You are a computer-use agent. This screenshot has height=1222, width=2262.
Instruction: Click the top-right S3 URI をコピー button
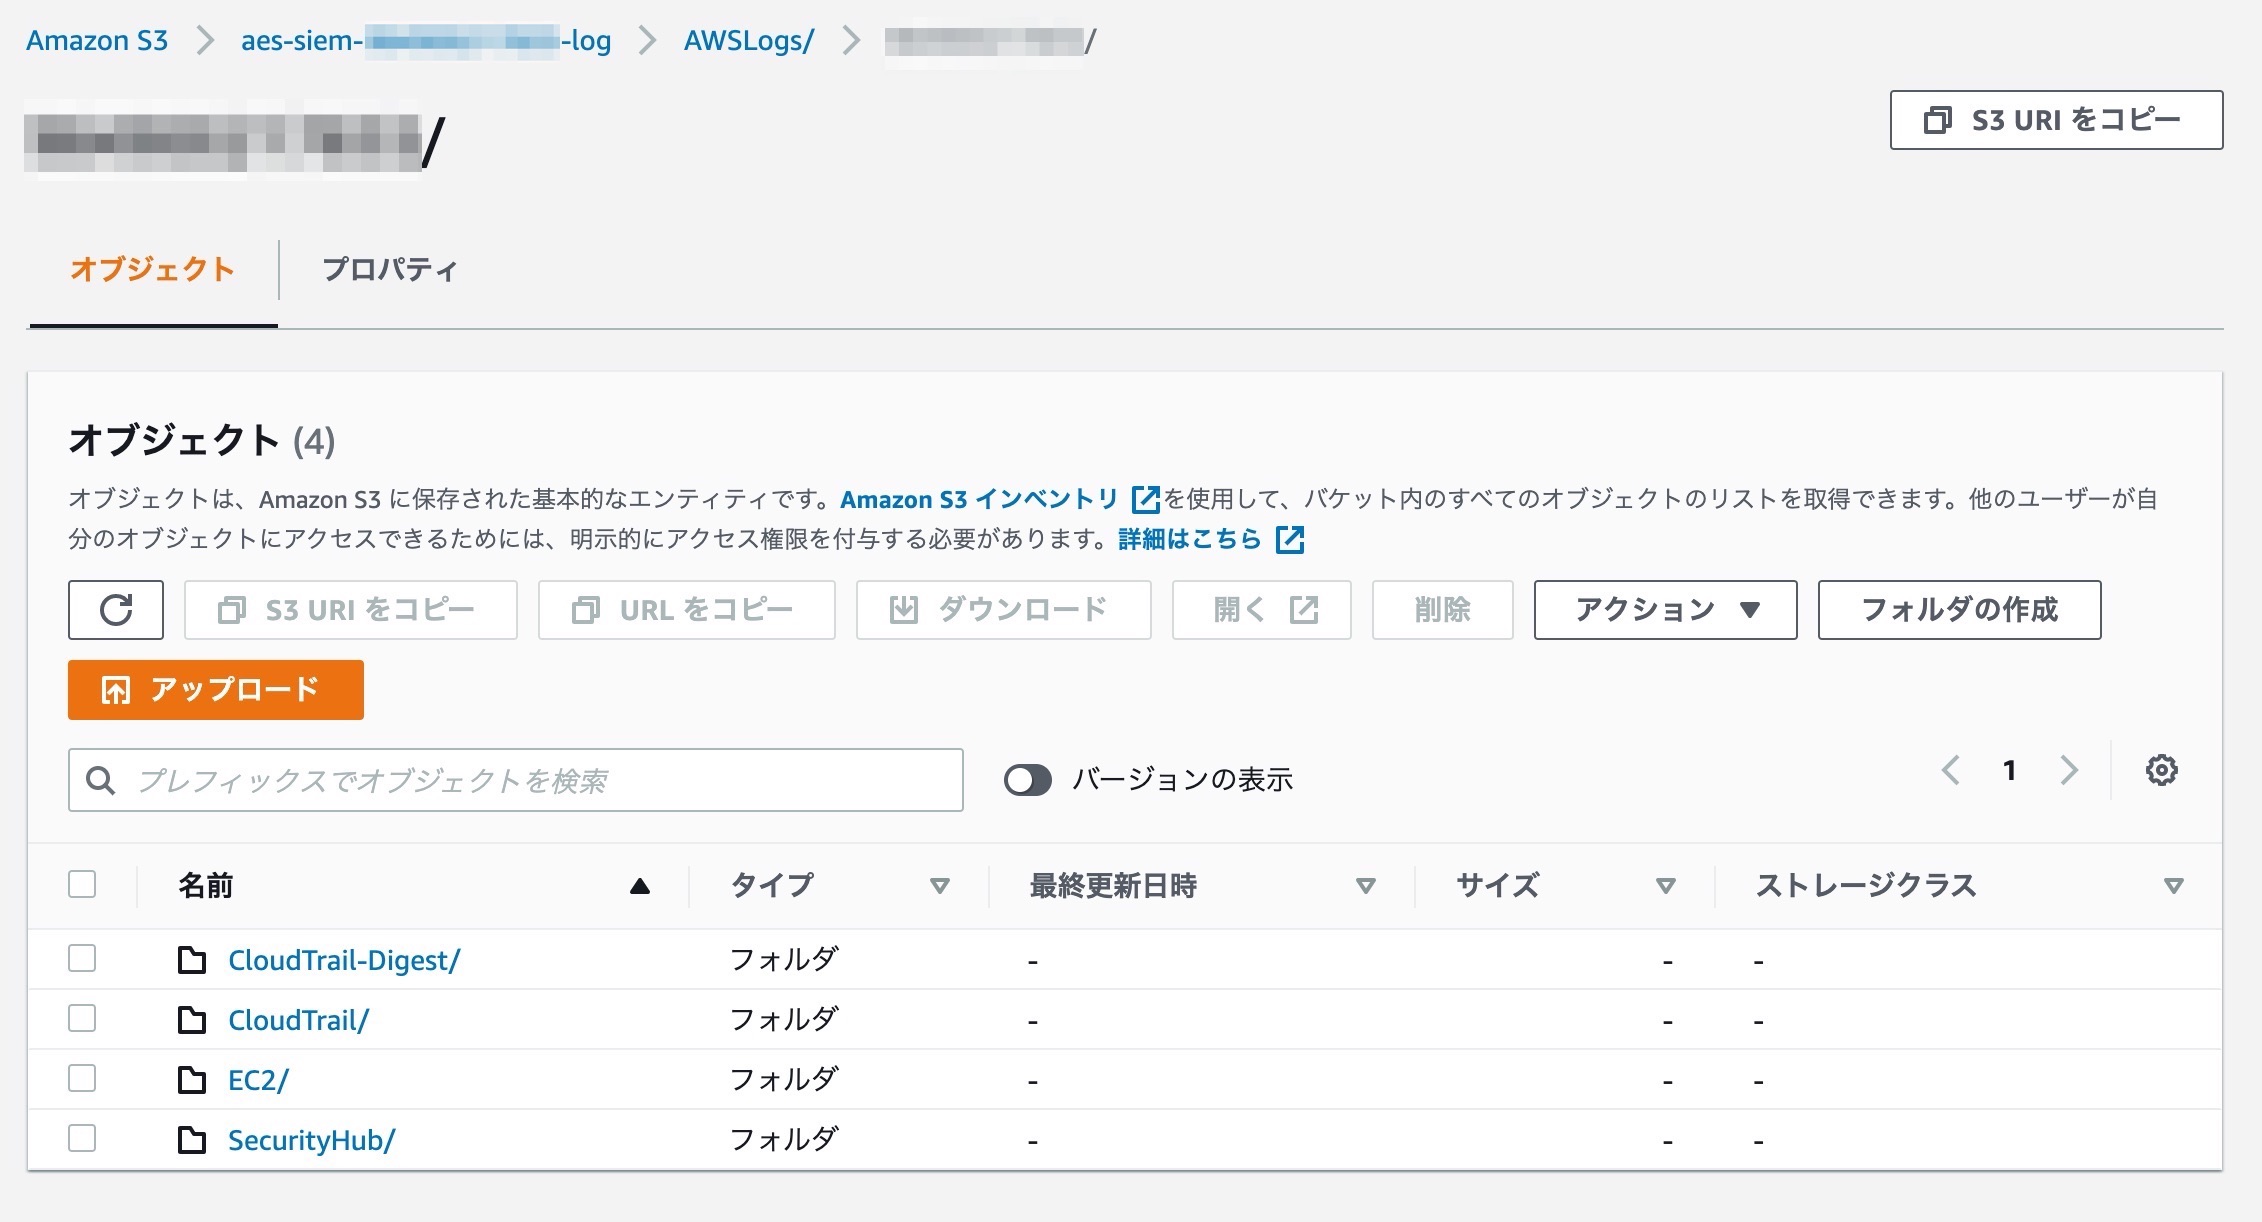pyautogui.click(x=2056, y=120)
